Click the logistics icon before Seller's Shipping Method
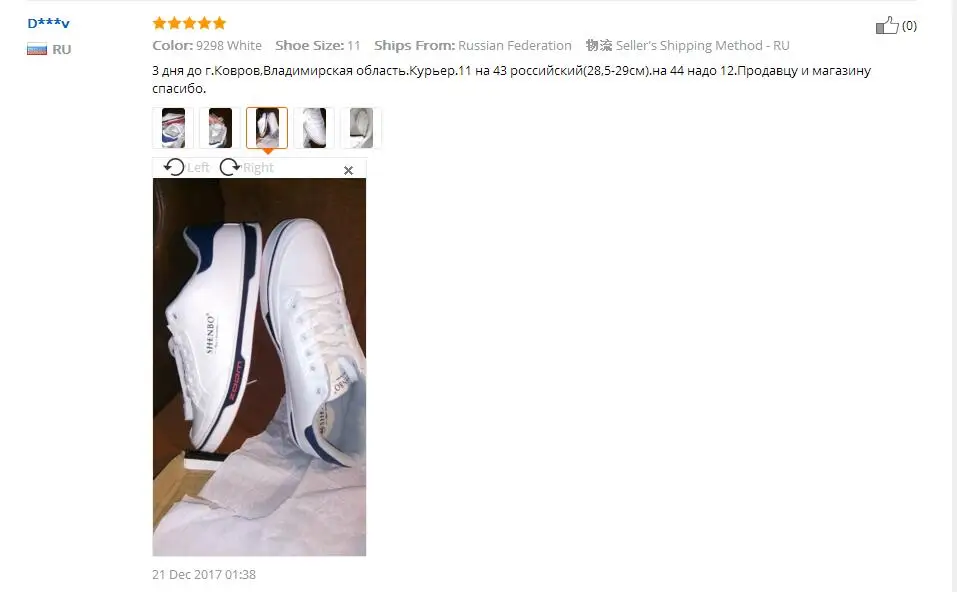The height and width of the screenshot is (592, 957). tap(599, 45)
